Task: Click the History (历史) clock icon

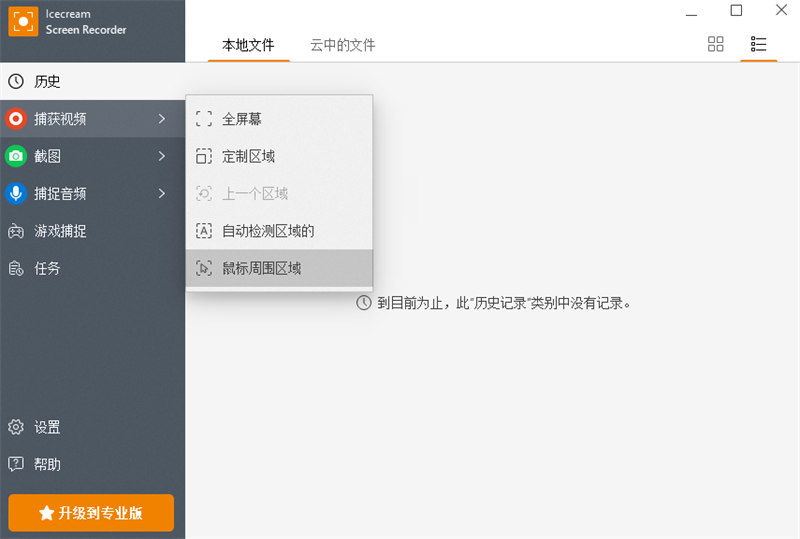Action: click(x=16, y=81)
